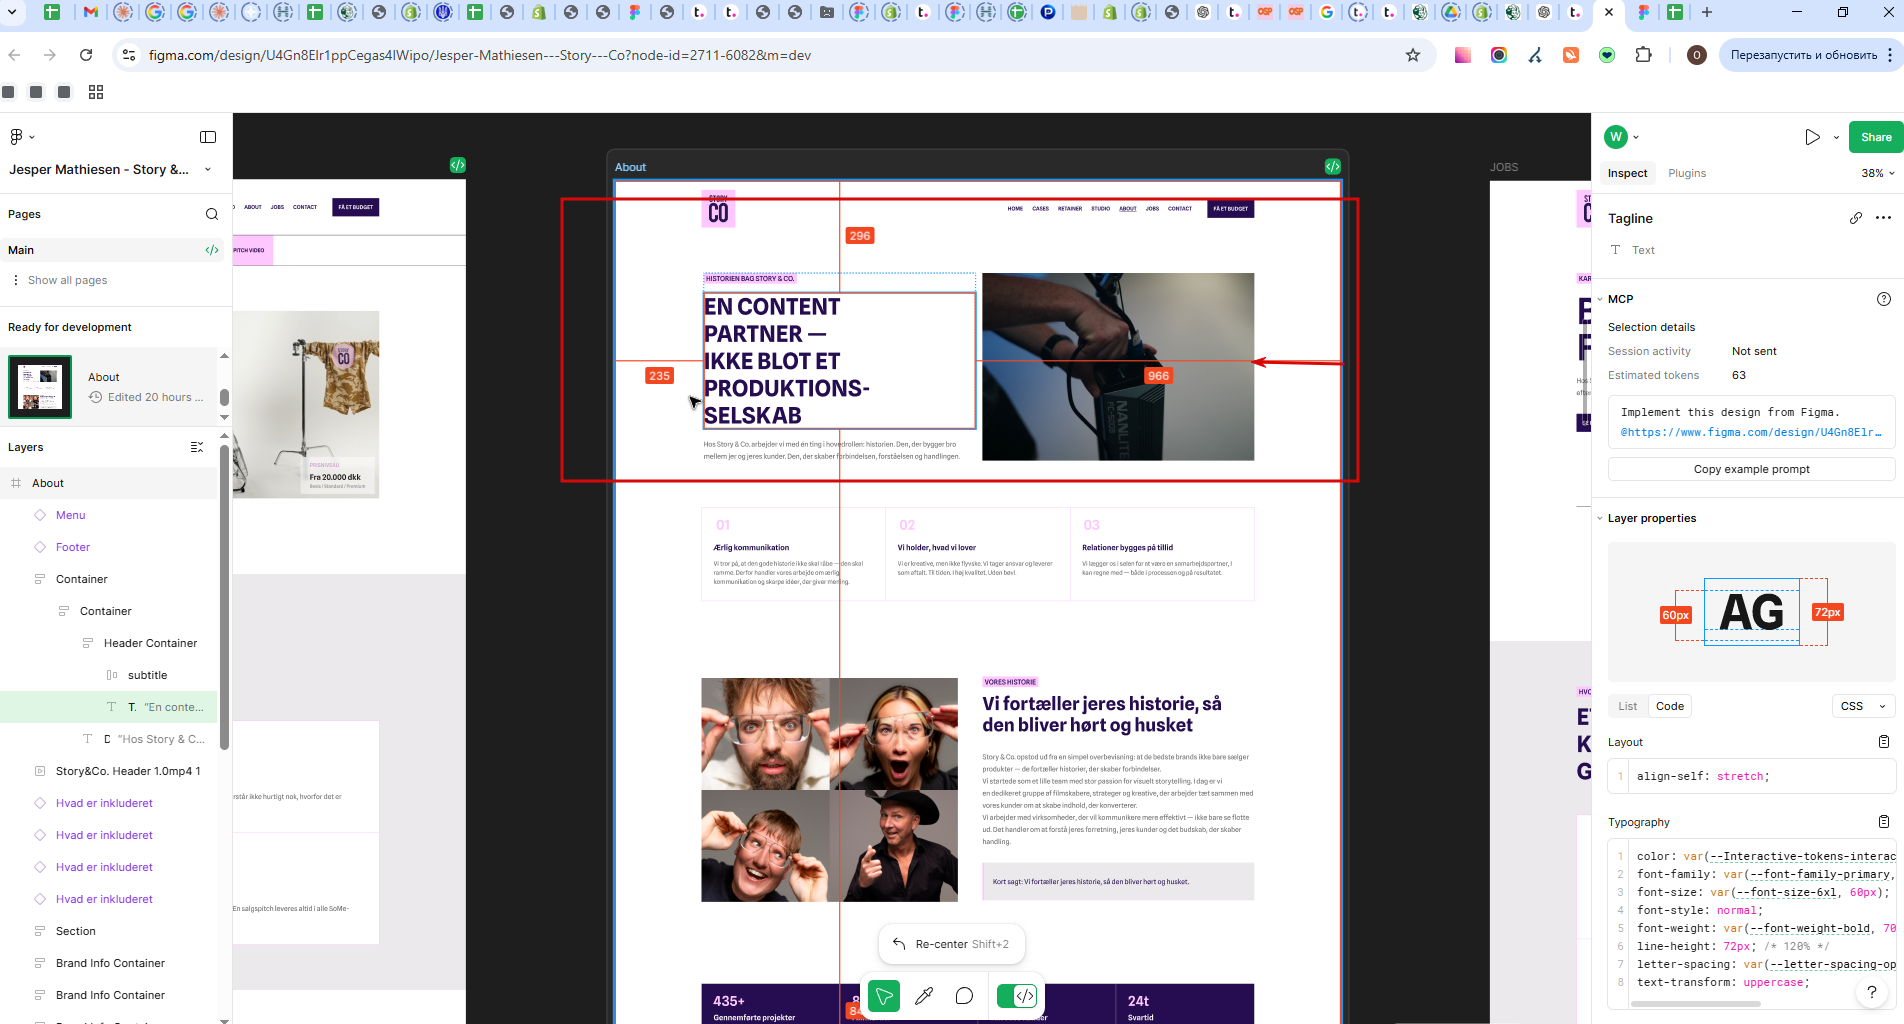Collapse the Layer properties section
Image resolution: width=1904 pixels, height=1024 pixels.
coord(1600,518)
